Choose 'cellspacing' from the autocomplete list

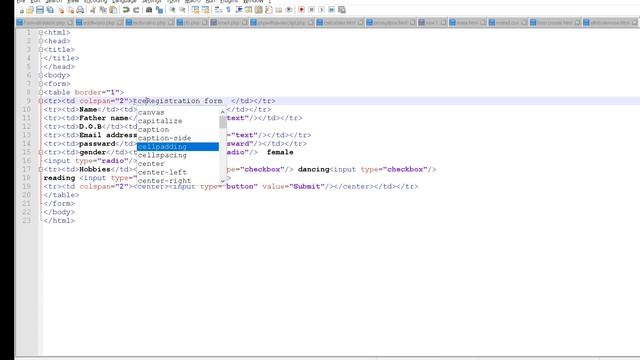(x=178, y=156)
